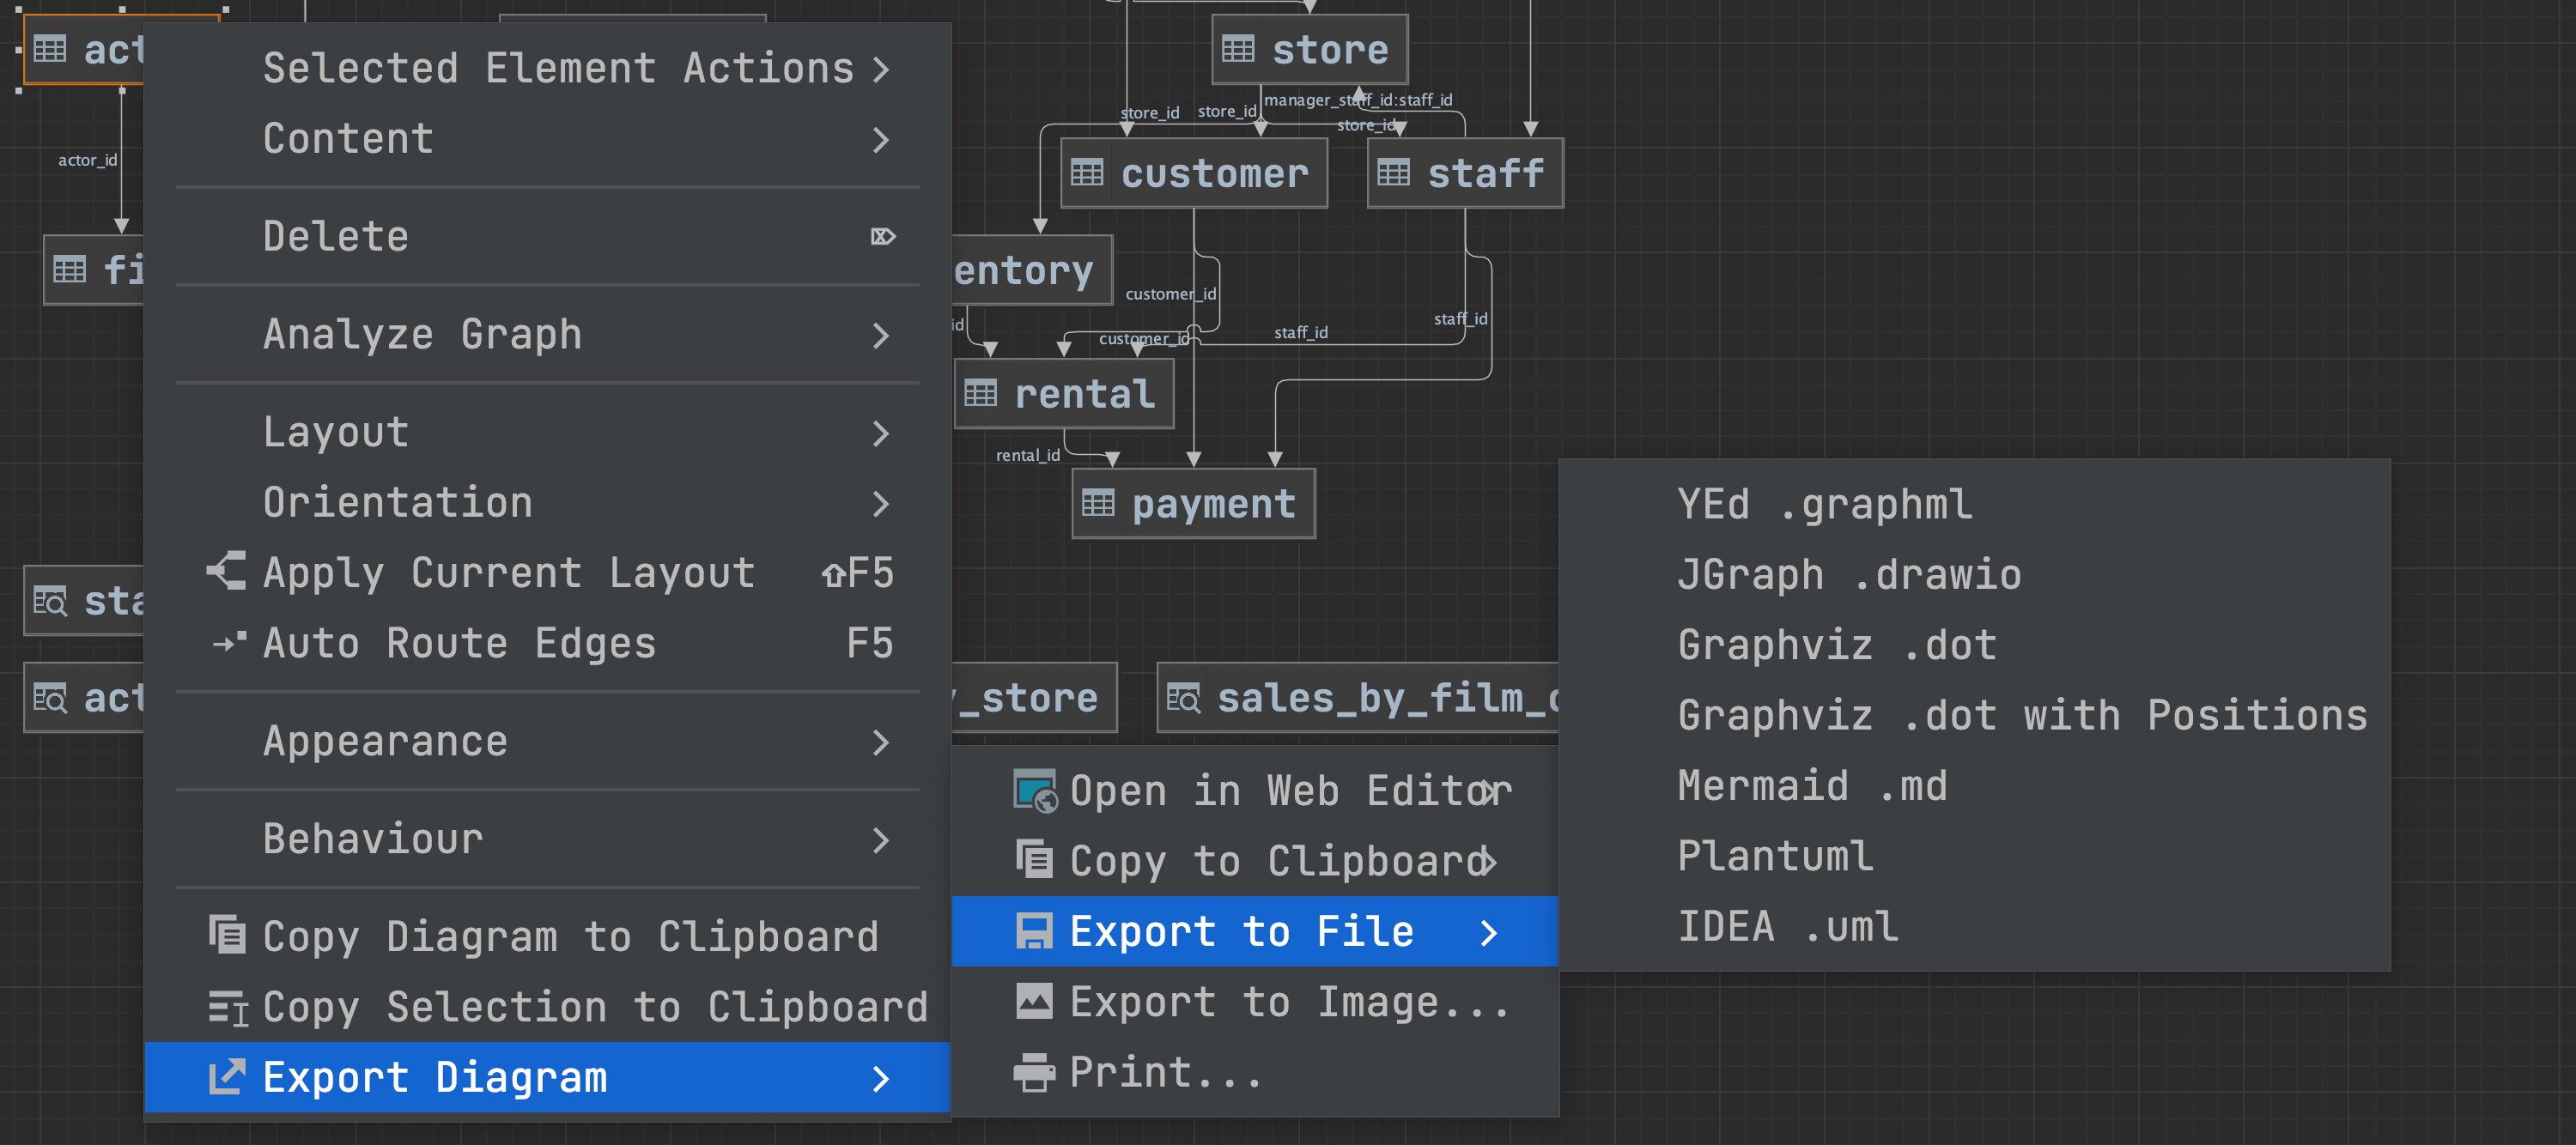Image resolution: width=2576 pixels, height=1145 pixels.
Task: Click the Export Diagram arrow-box icon
Action: pyautogui.click(x=227, y=1077)
